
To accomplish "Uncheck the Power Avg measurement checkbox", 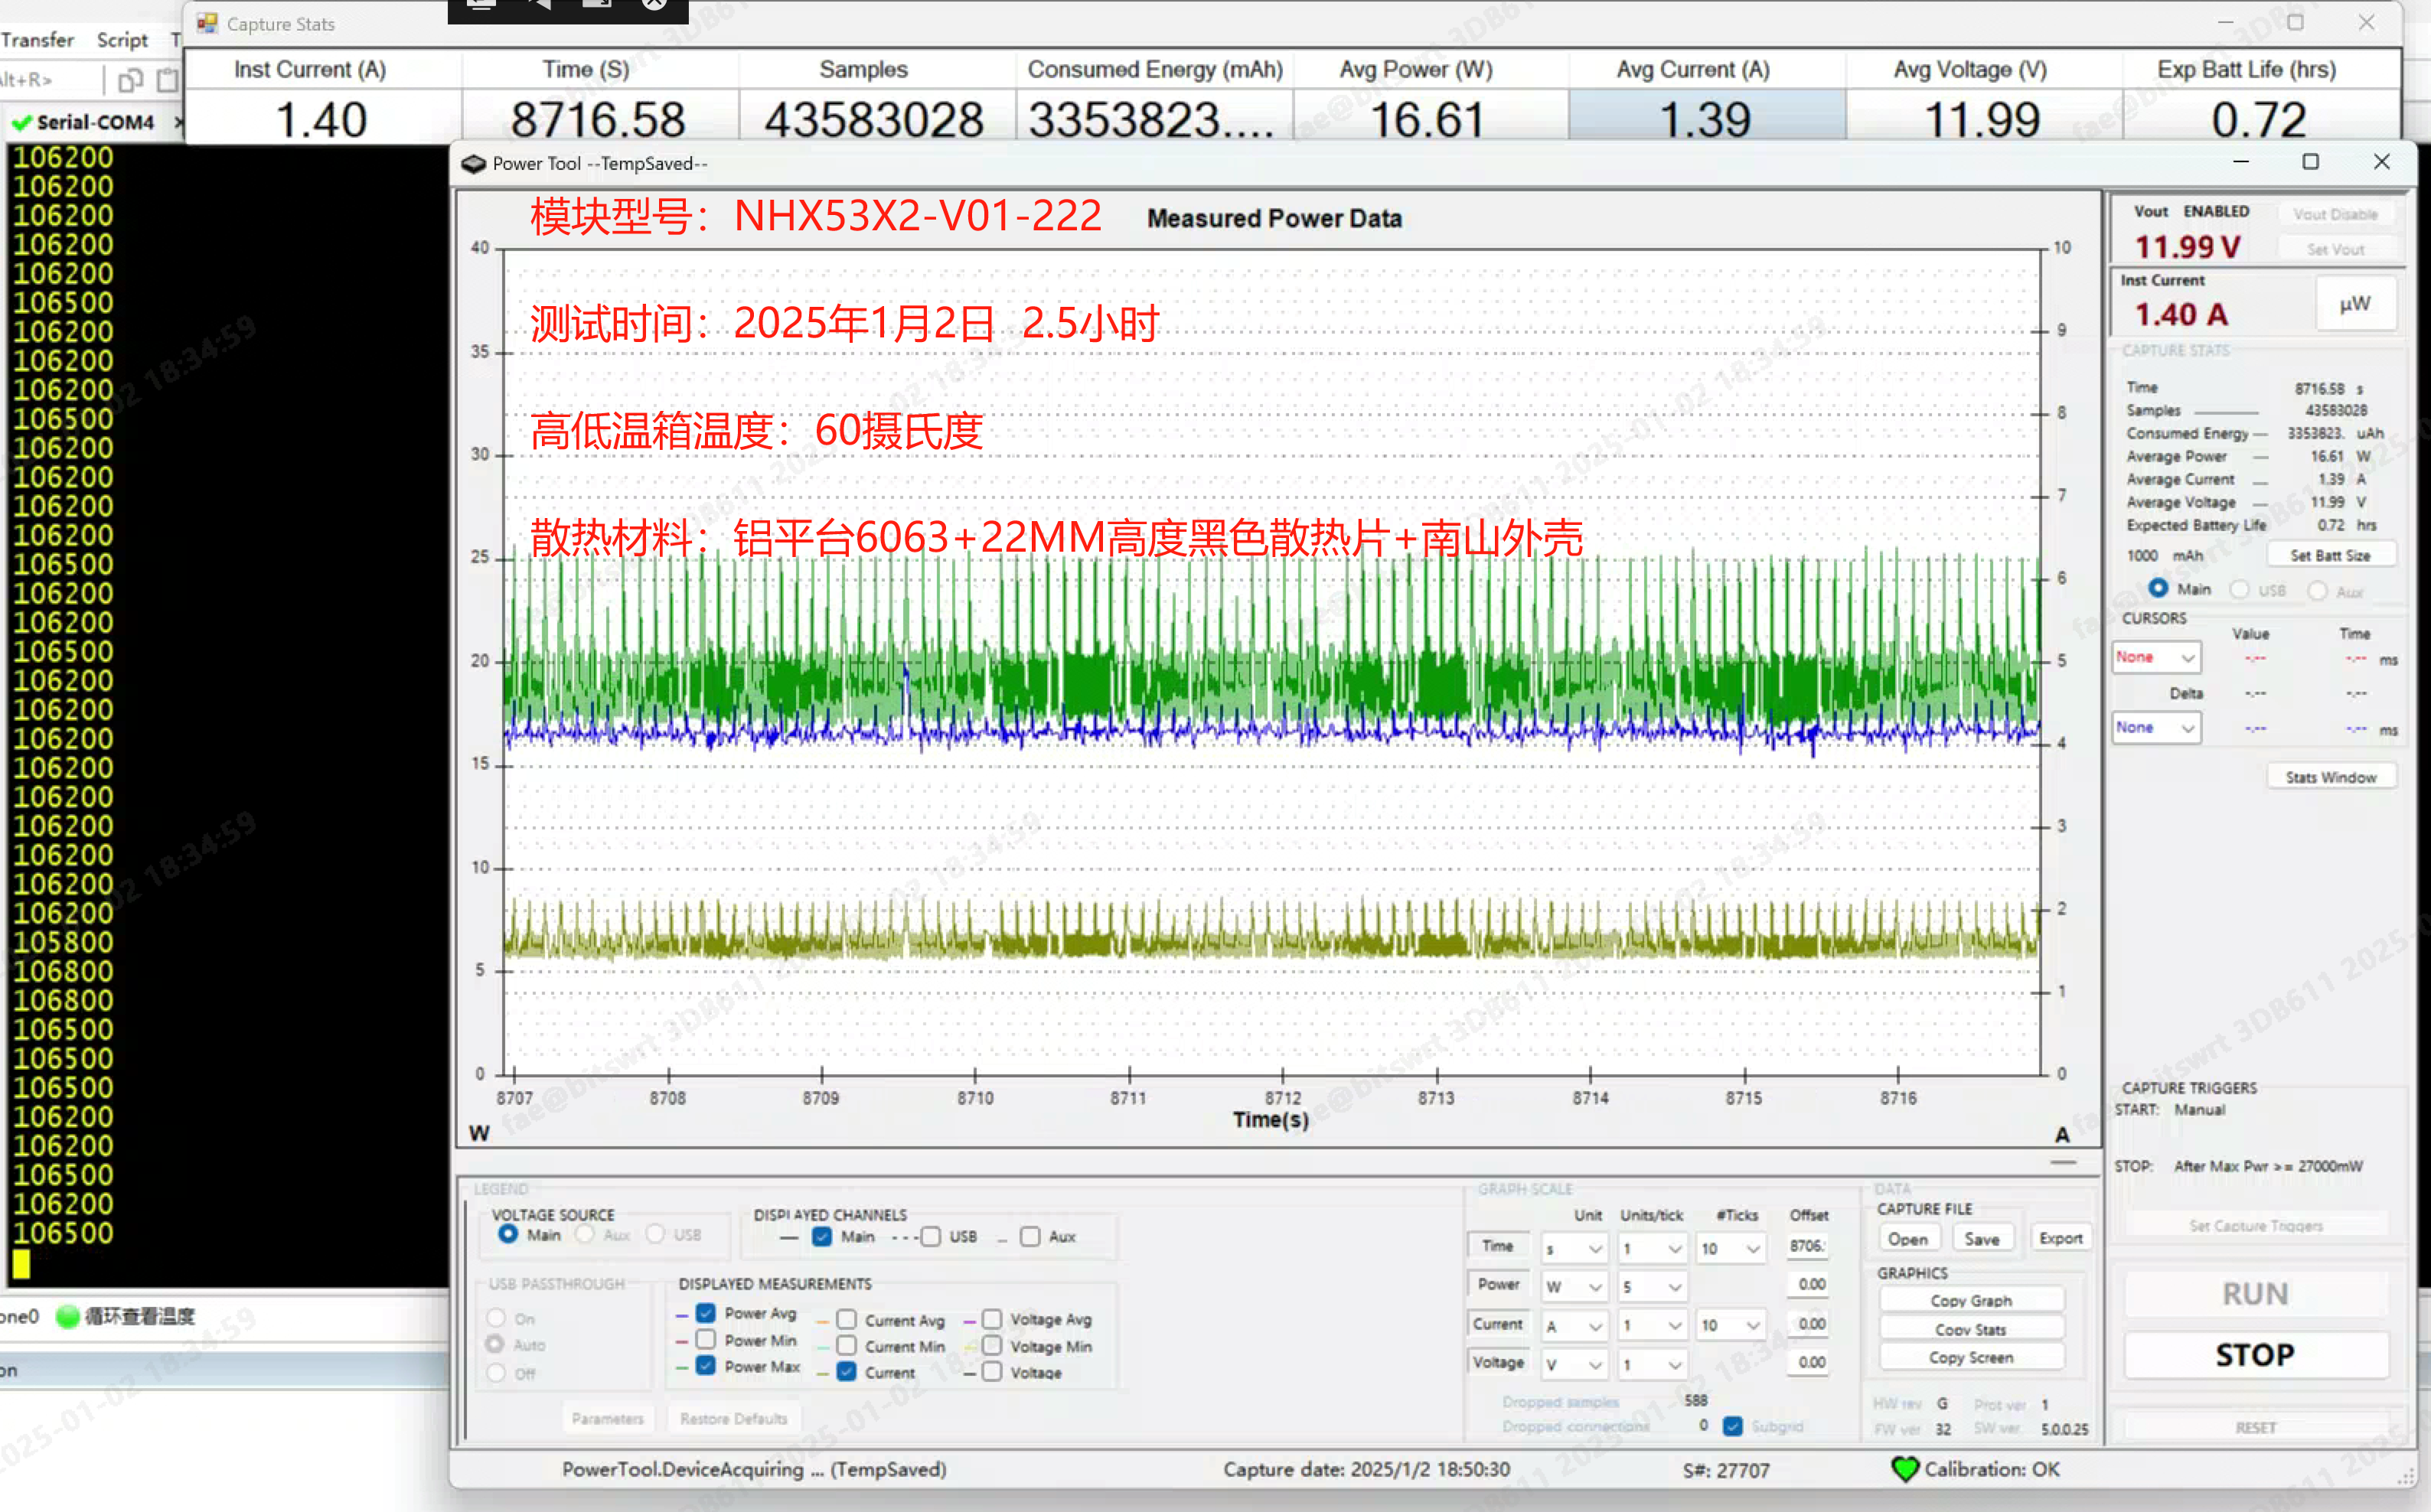I will click(x=706, y=1313).
